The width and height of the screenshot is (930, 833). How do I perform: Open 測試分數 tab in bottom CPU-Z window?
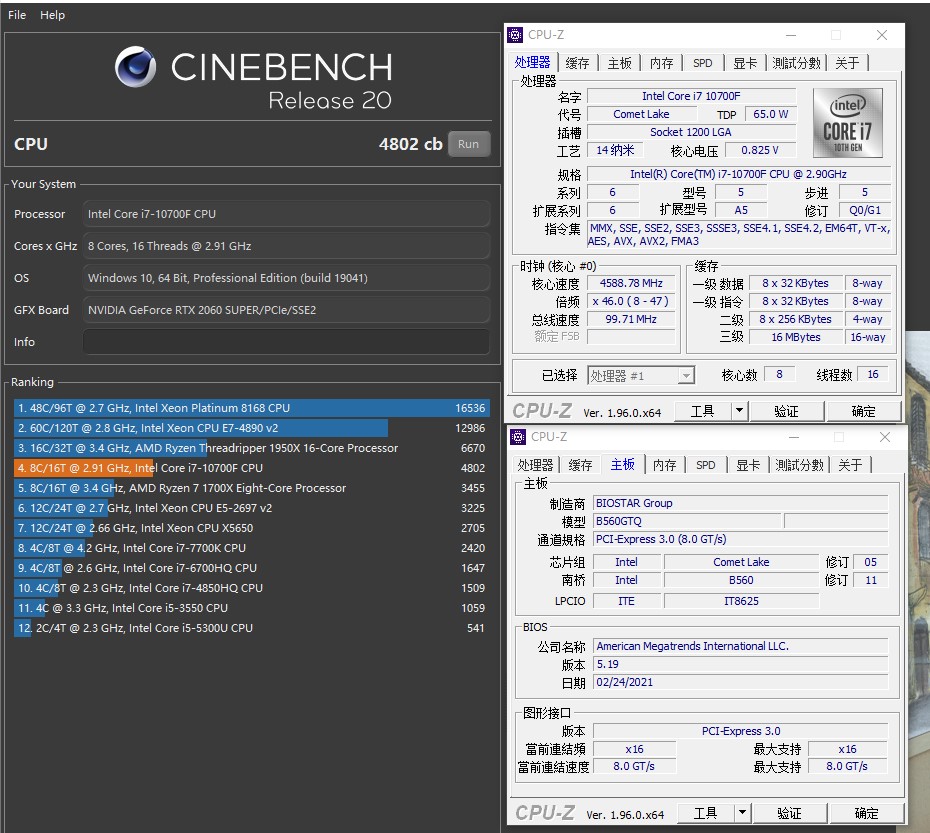coord(800,465)
